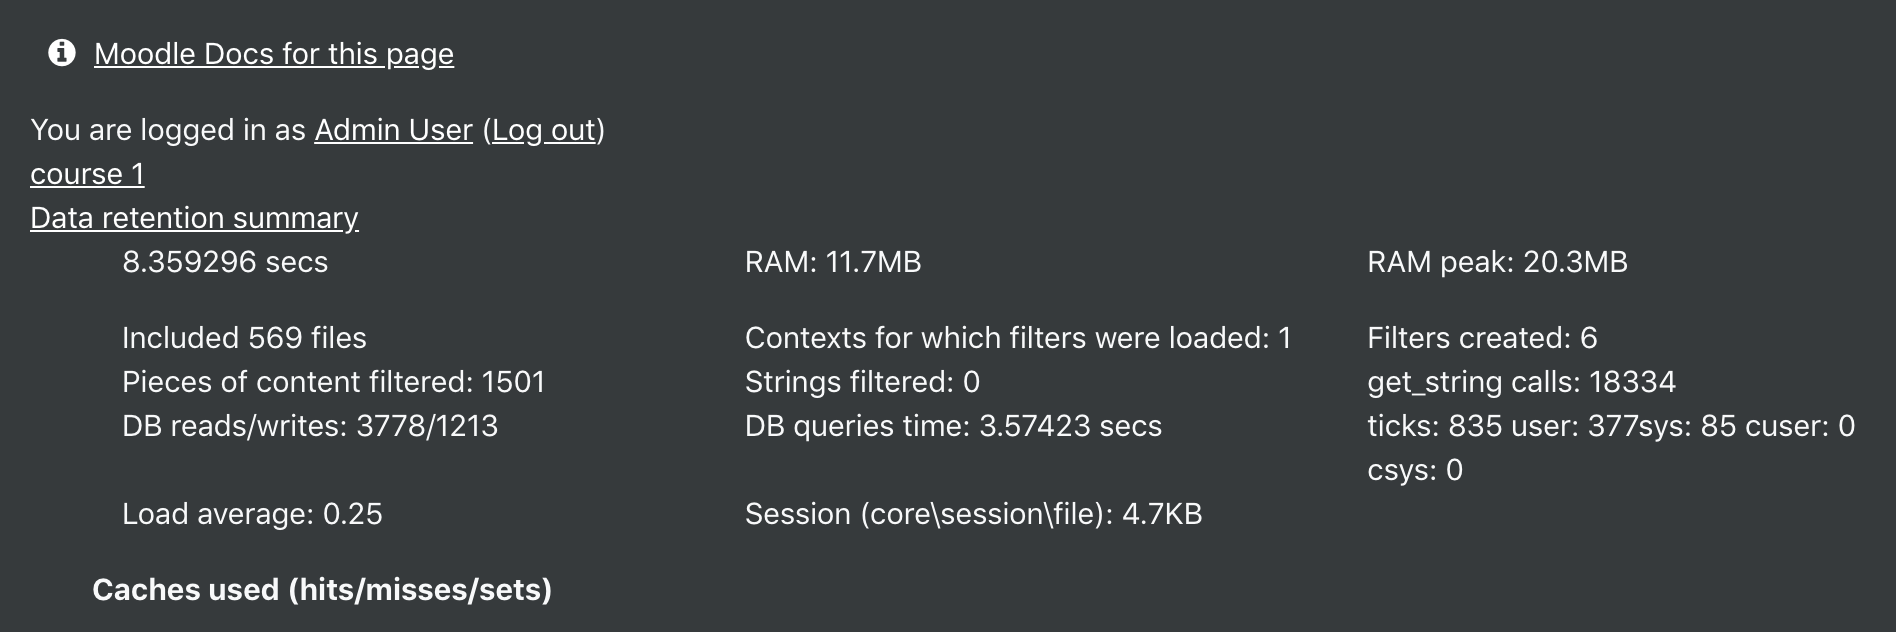Click the 8.359296 secs timing text
Viewport: 1896px width, 632px height.
(x=225, y=262)
